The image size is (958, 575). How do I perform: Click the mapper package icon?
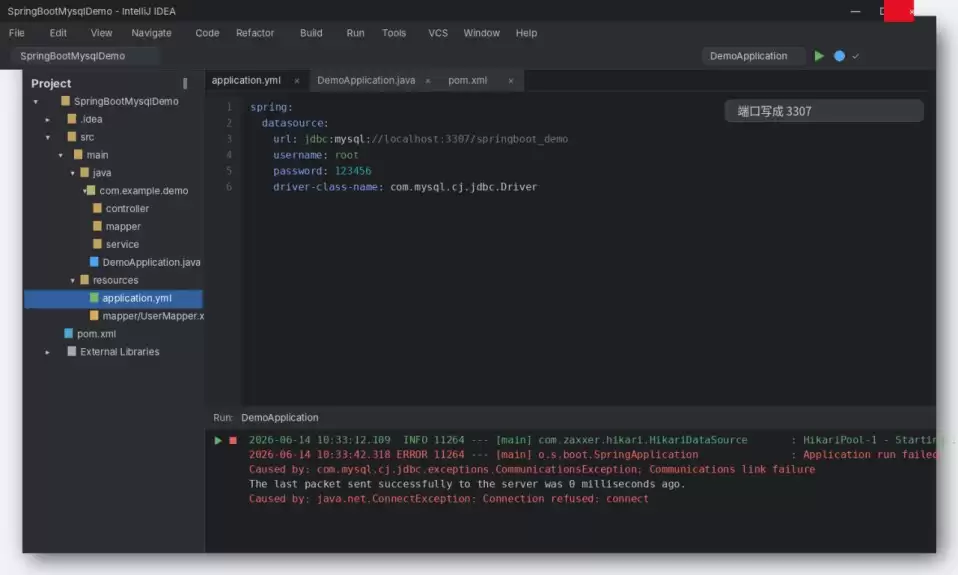point(97,226)
